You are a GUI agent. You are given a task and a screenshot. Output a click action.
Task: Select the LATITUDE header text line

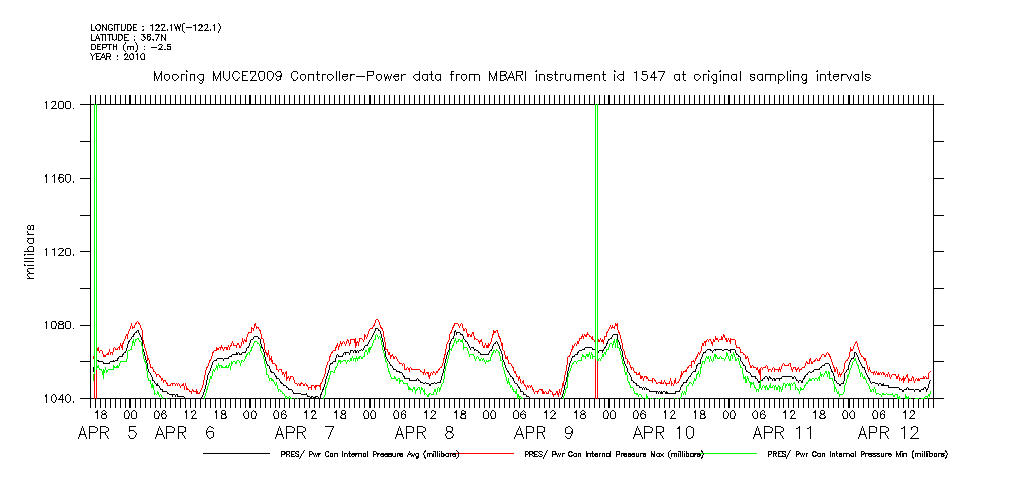[126, 37]
